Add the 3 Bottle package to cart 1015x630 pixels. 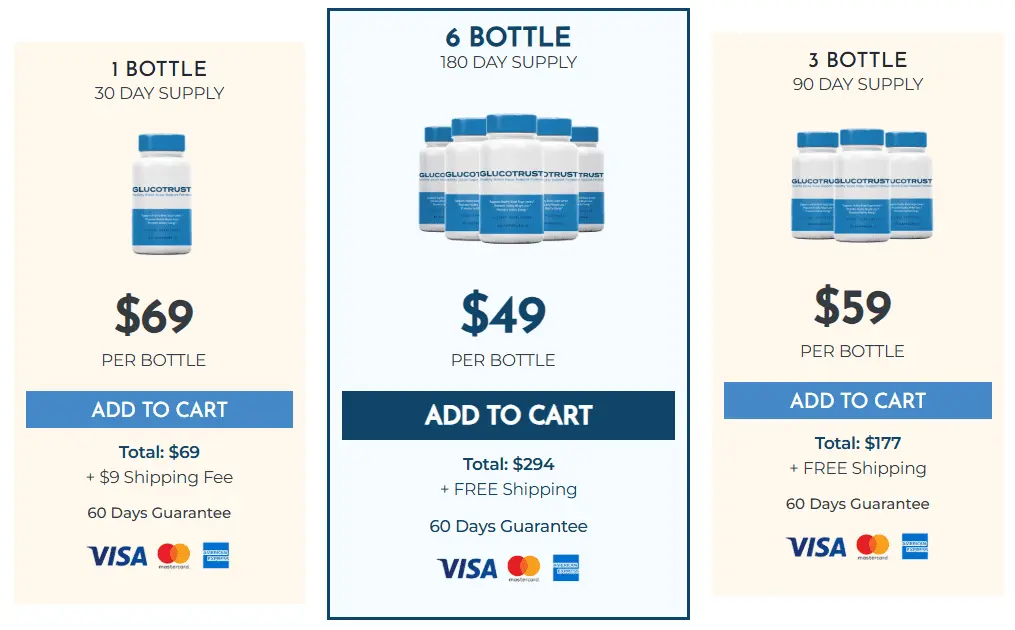coord(858,400)
